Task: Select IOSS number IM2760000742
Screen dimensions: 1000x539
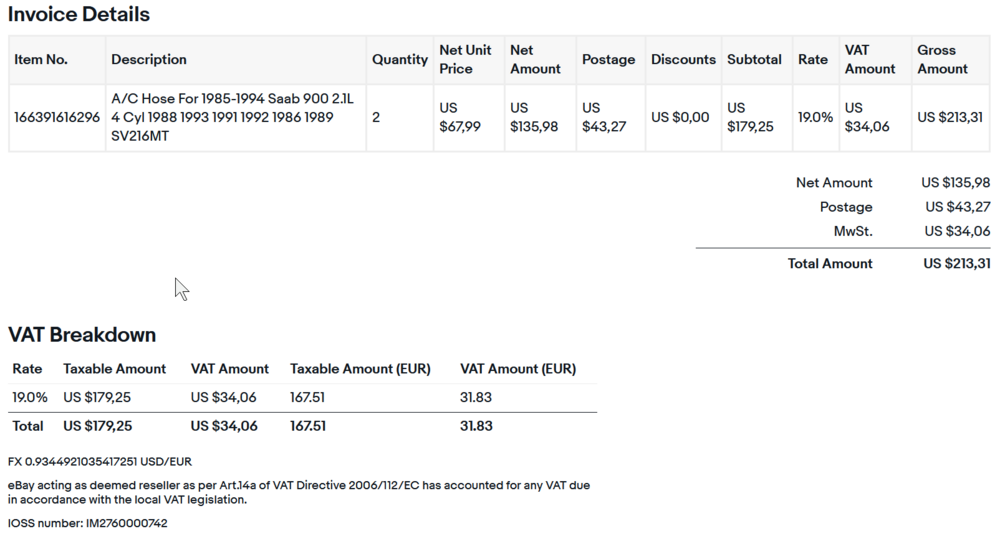Action: [88, 524]
